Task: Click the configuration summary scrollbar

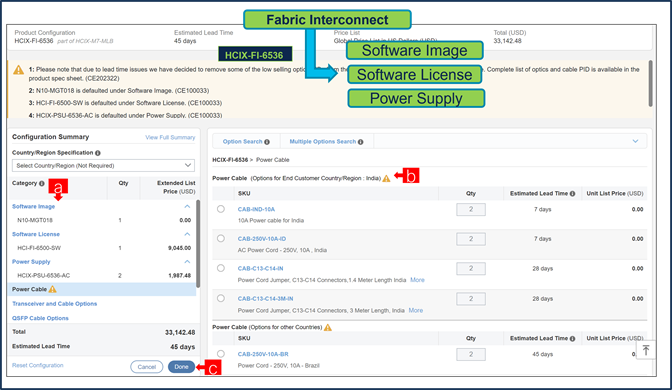Action: click(x=198, y=243)
